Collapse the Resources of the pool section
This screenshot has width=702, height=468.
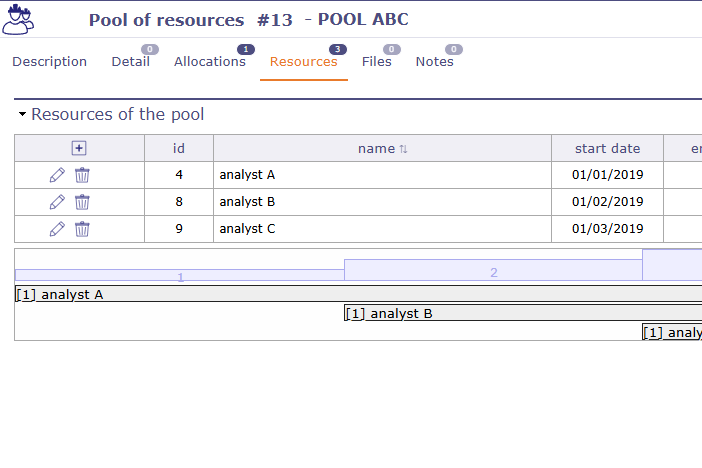point(22,115)
